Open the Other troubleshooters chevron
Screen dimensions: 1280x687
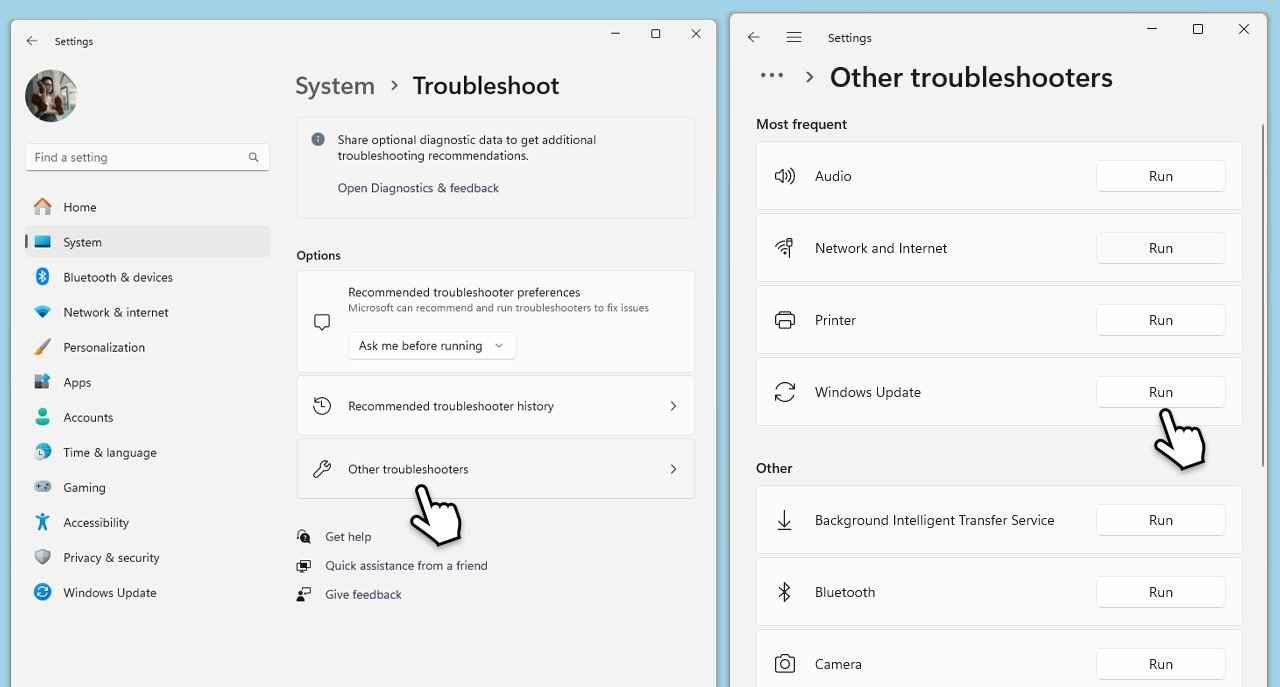pos(673,469)
